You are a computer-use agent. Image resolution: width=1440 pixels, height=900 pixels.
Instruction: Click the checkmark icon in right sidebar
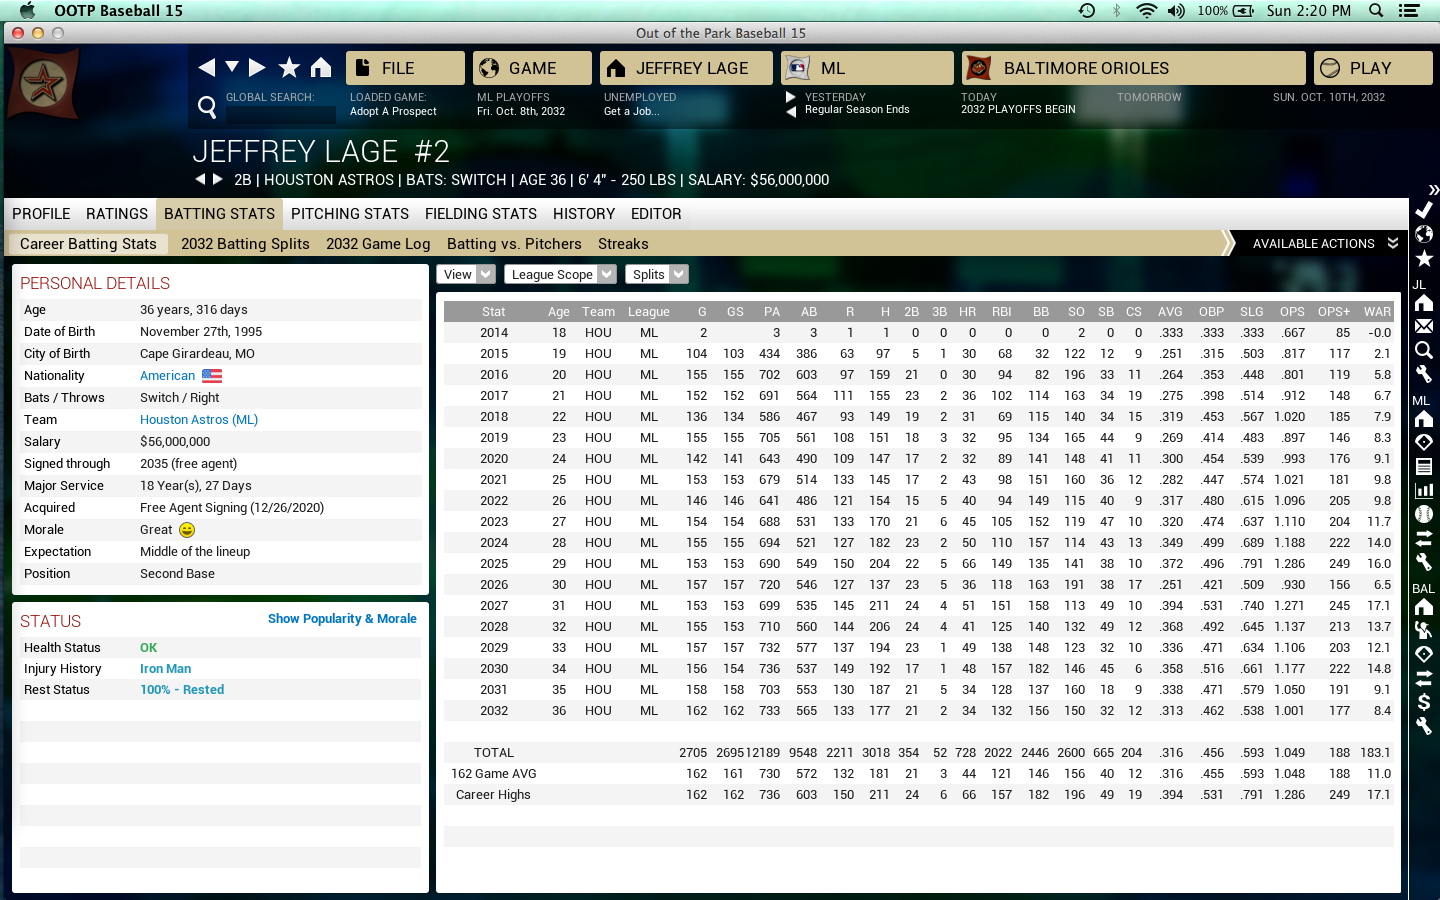[1424, 210]
